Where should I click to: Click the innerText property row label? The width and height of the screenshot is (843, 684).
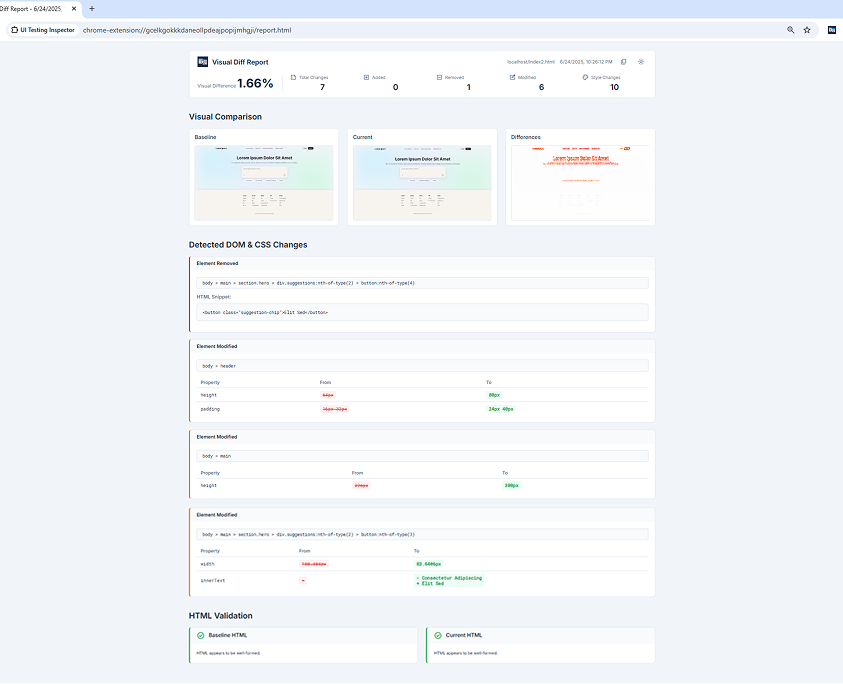pos(213,581)
